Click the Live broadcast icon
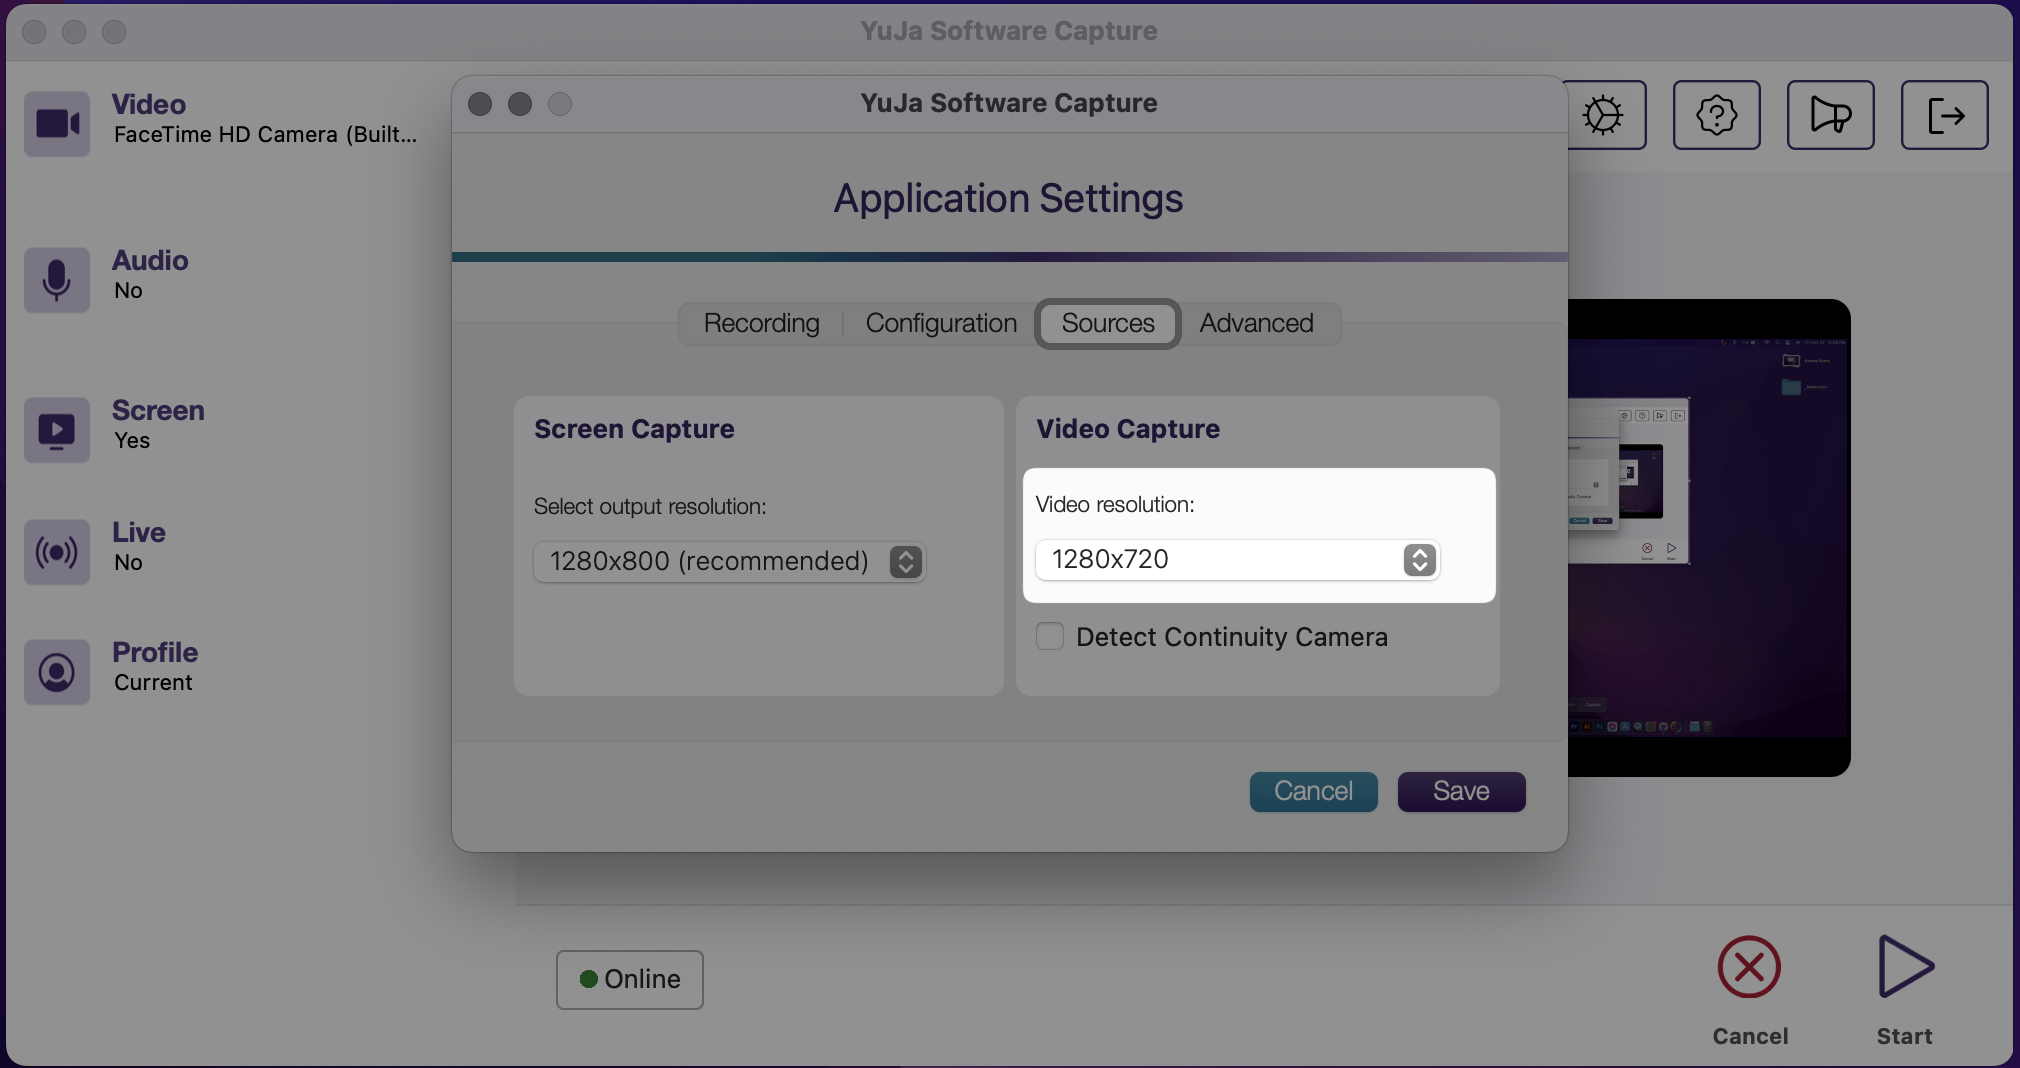 (x=56, y=551)
